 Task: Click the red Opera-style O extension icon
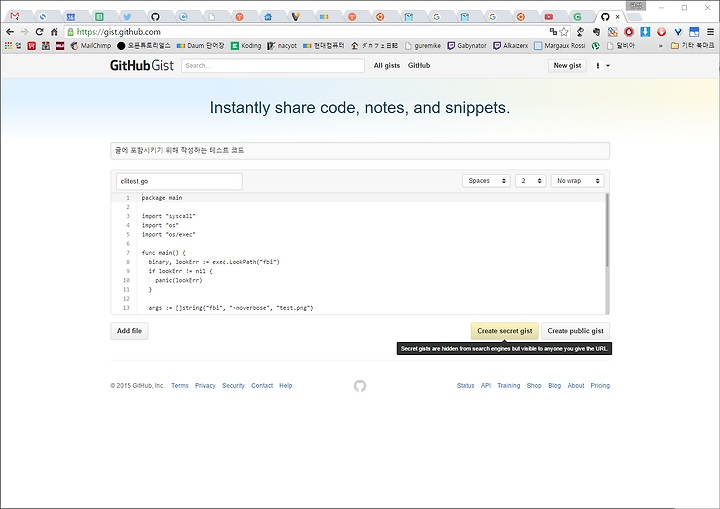coord(629,32)
